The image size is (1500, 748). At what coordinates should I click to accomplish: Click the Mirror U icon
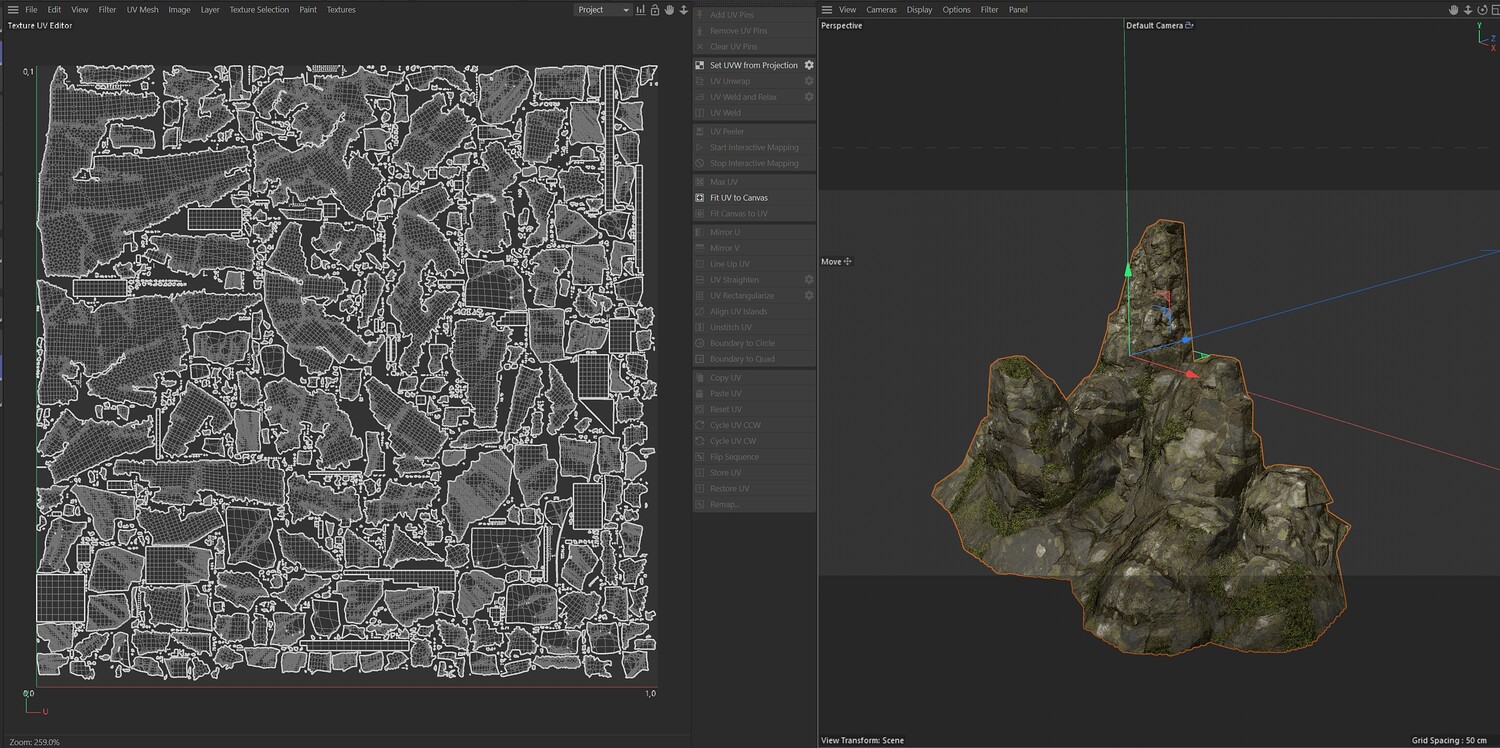pyautogui.click(x=700, y=232)
